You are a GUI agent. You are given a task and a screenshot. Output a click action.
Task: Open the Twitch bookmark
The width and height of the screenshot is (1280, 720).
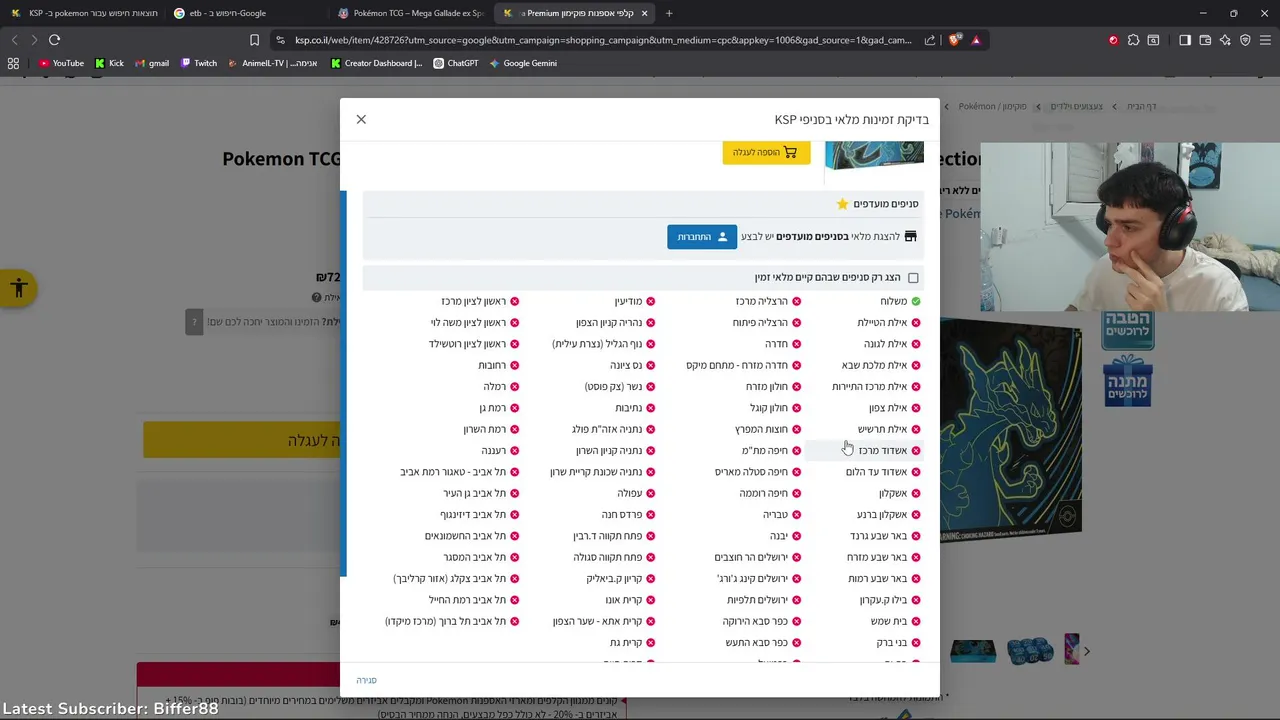pyautogui.click(x=198, y=63)
